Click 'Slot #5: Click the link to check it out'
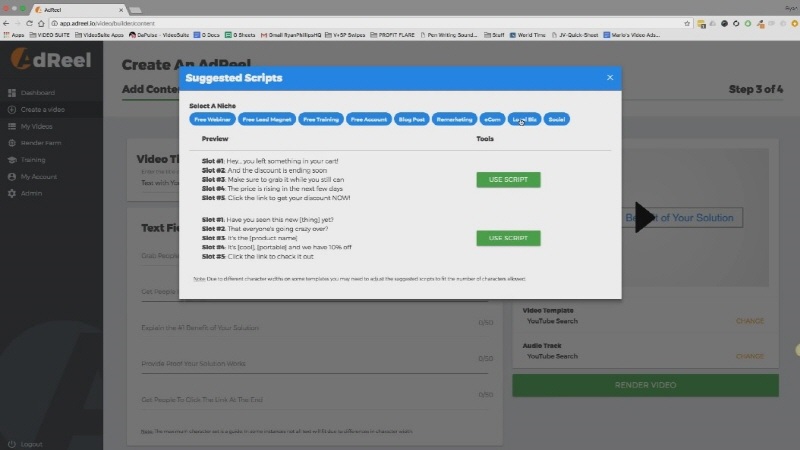Viewport: 800px width, 450px height. [x=258, y=257]
